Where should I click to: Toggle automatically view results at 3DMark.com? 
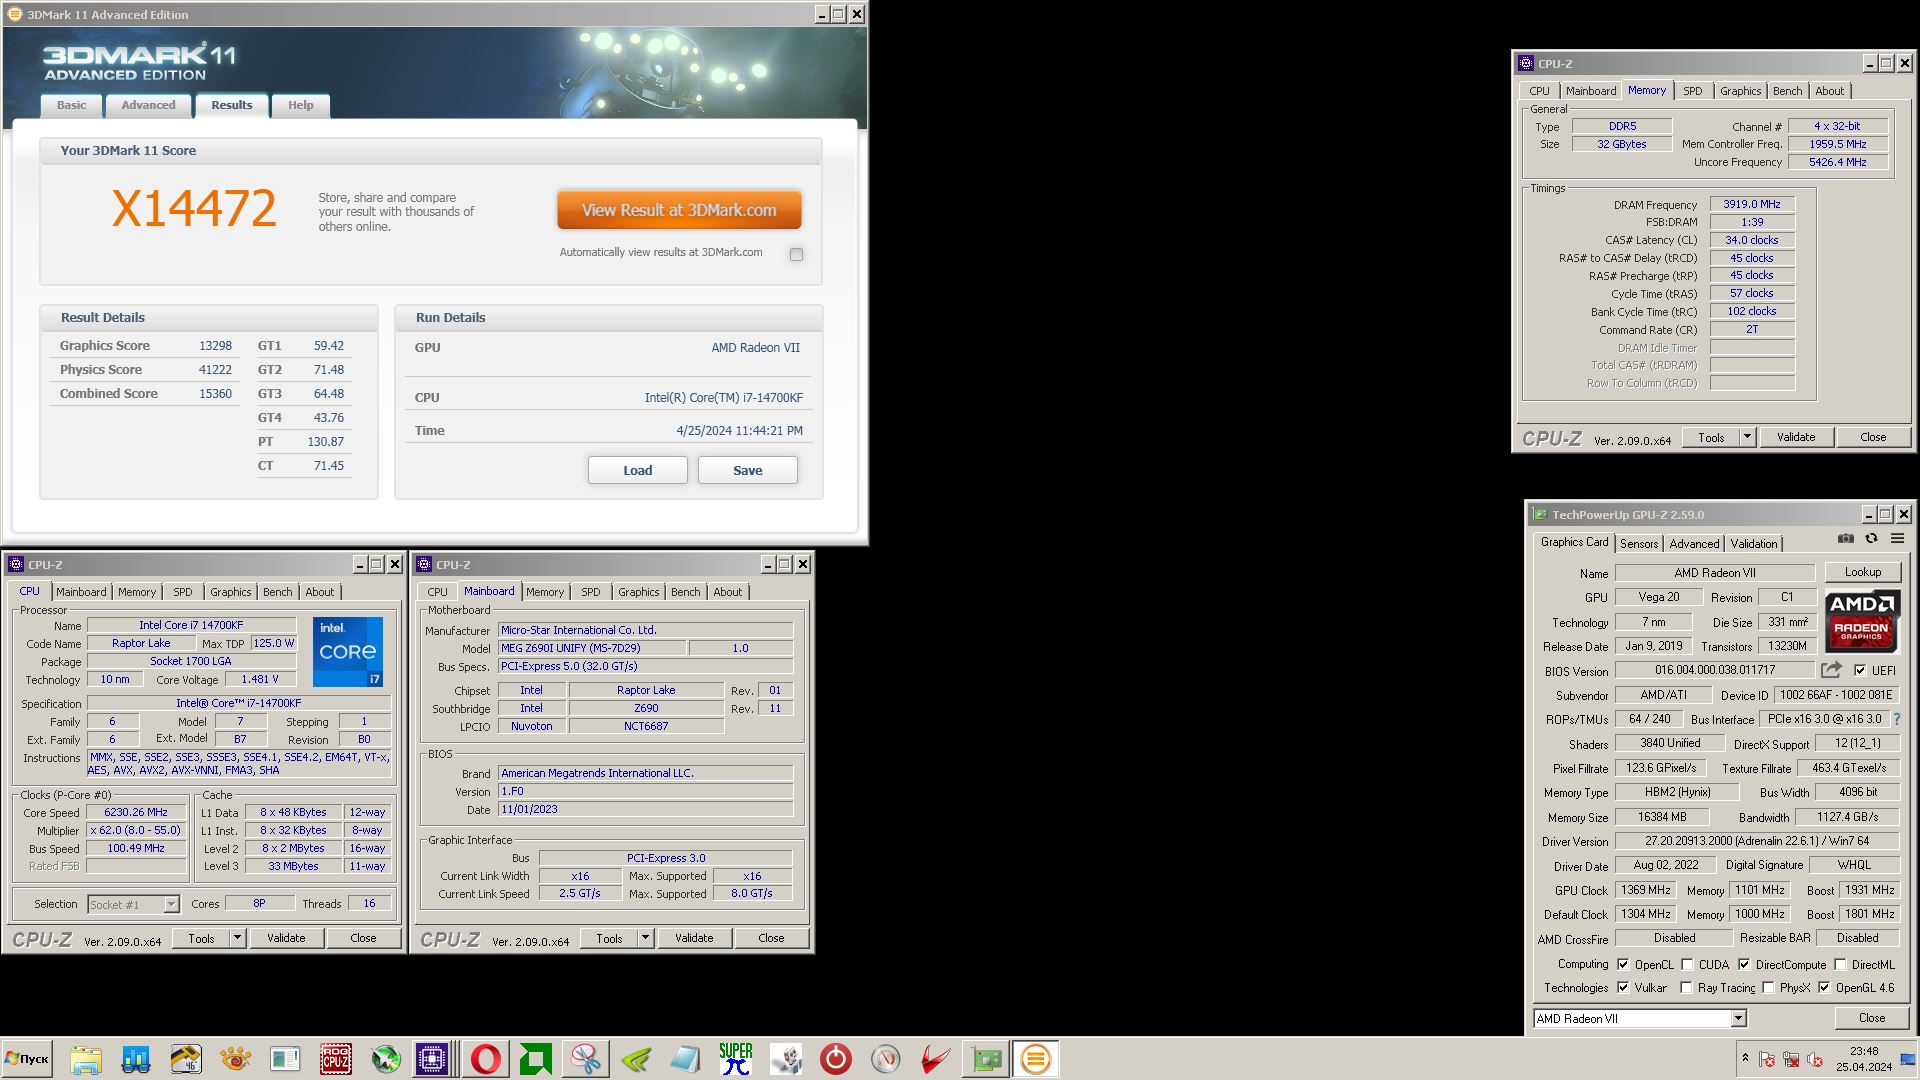796,254
